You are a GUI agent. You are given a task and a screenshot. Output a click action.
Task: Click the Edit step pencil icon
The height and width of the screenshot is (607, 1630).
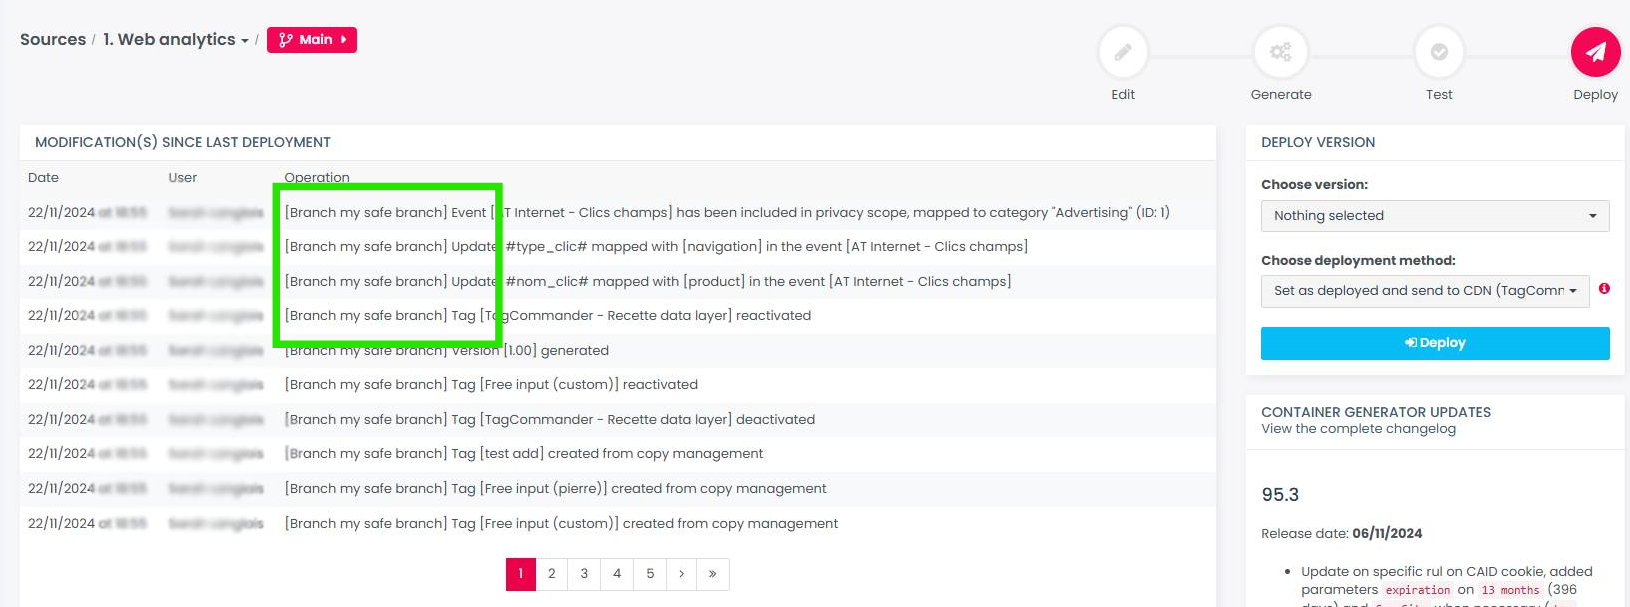pos(1123,52)
